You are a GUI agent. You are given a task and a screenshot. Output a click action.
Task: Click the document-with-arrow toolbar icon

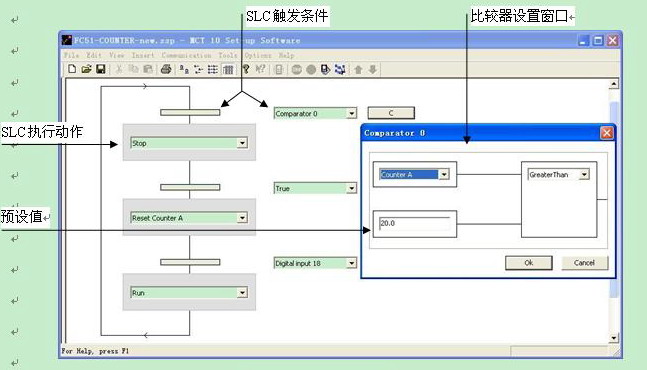[325, 69]
